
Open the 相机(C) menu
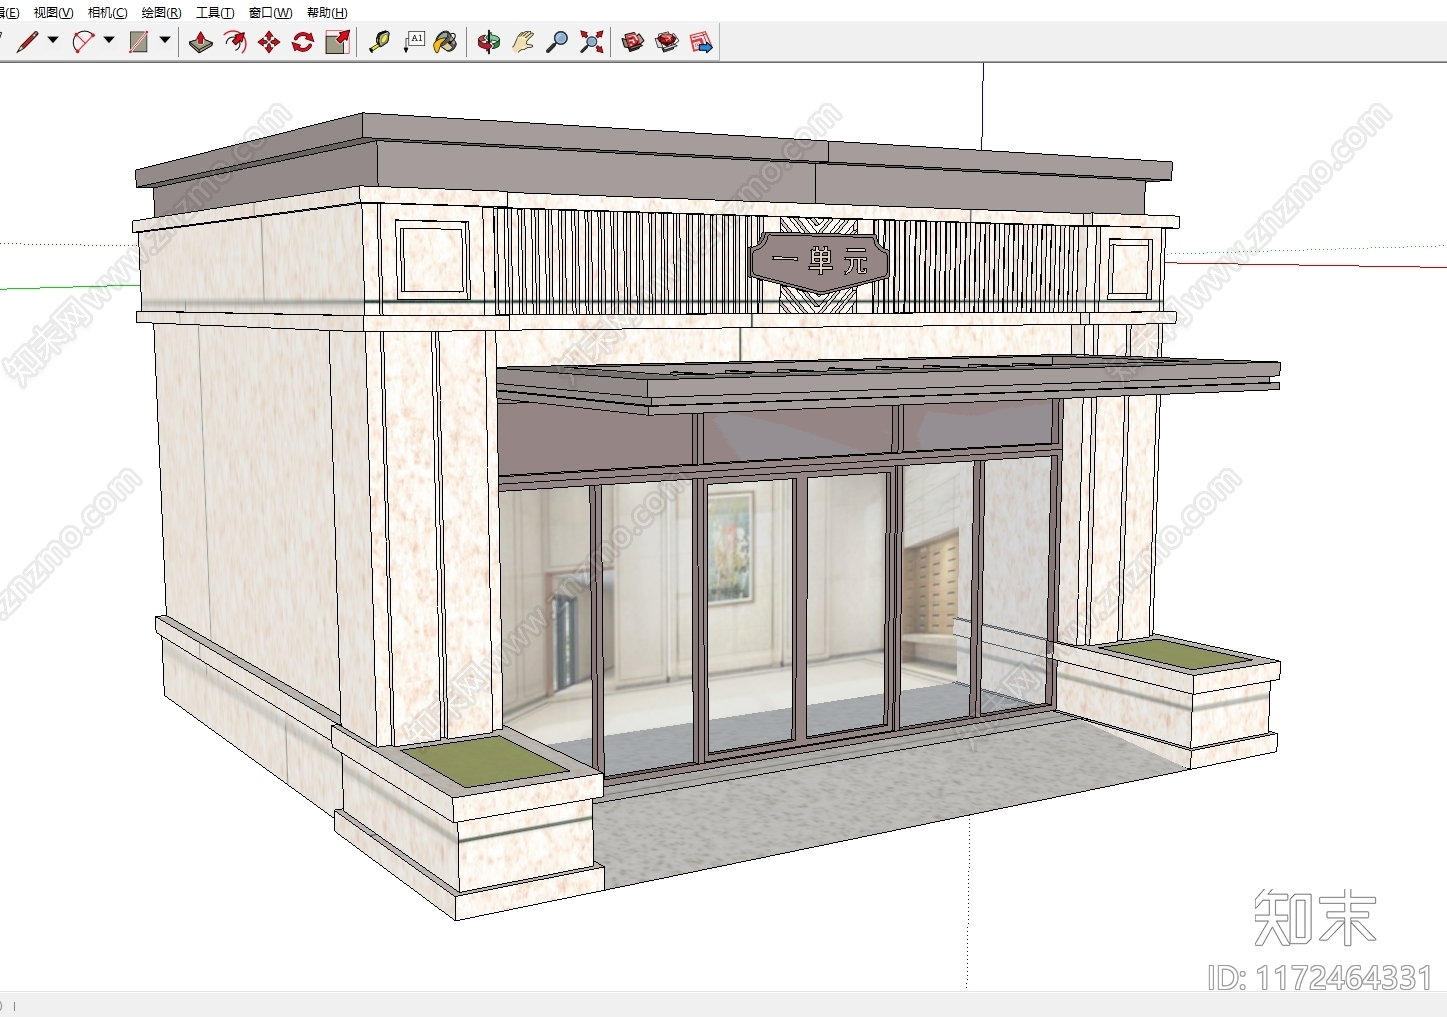[x=108, y=12]
